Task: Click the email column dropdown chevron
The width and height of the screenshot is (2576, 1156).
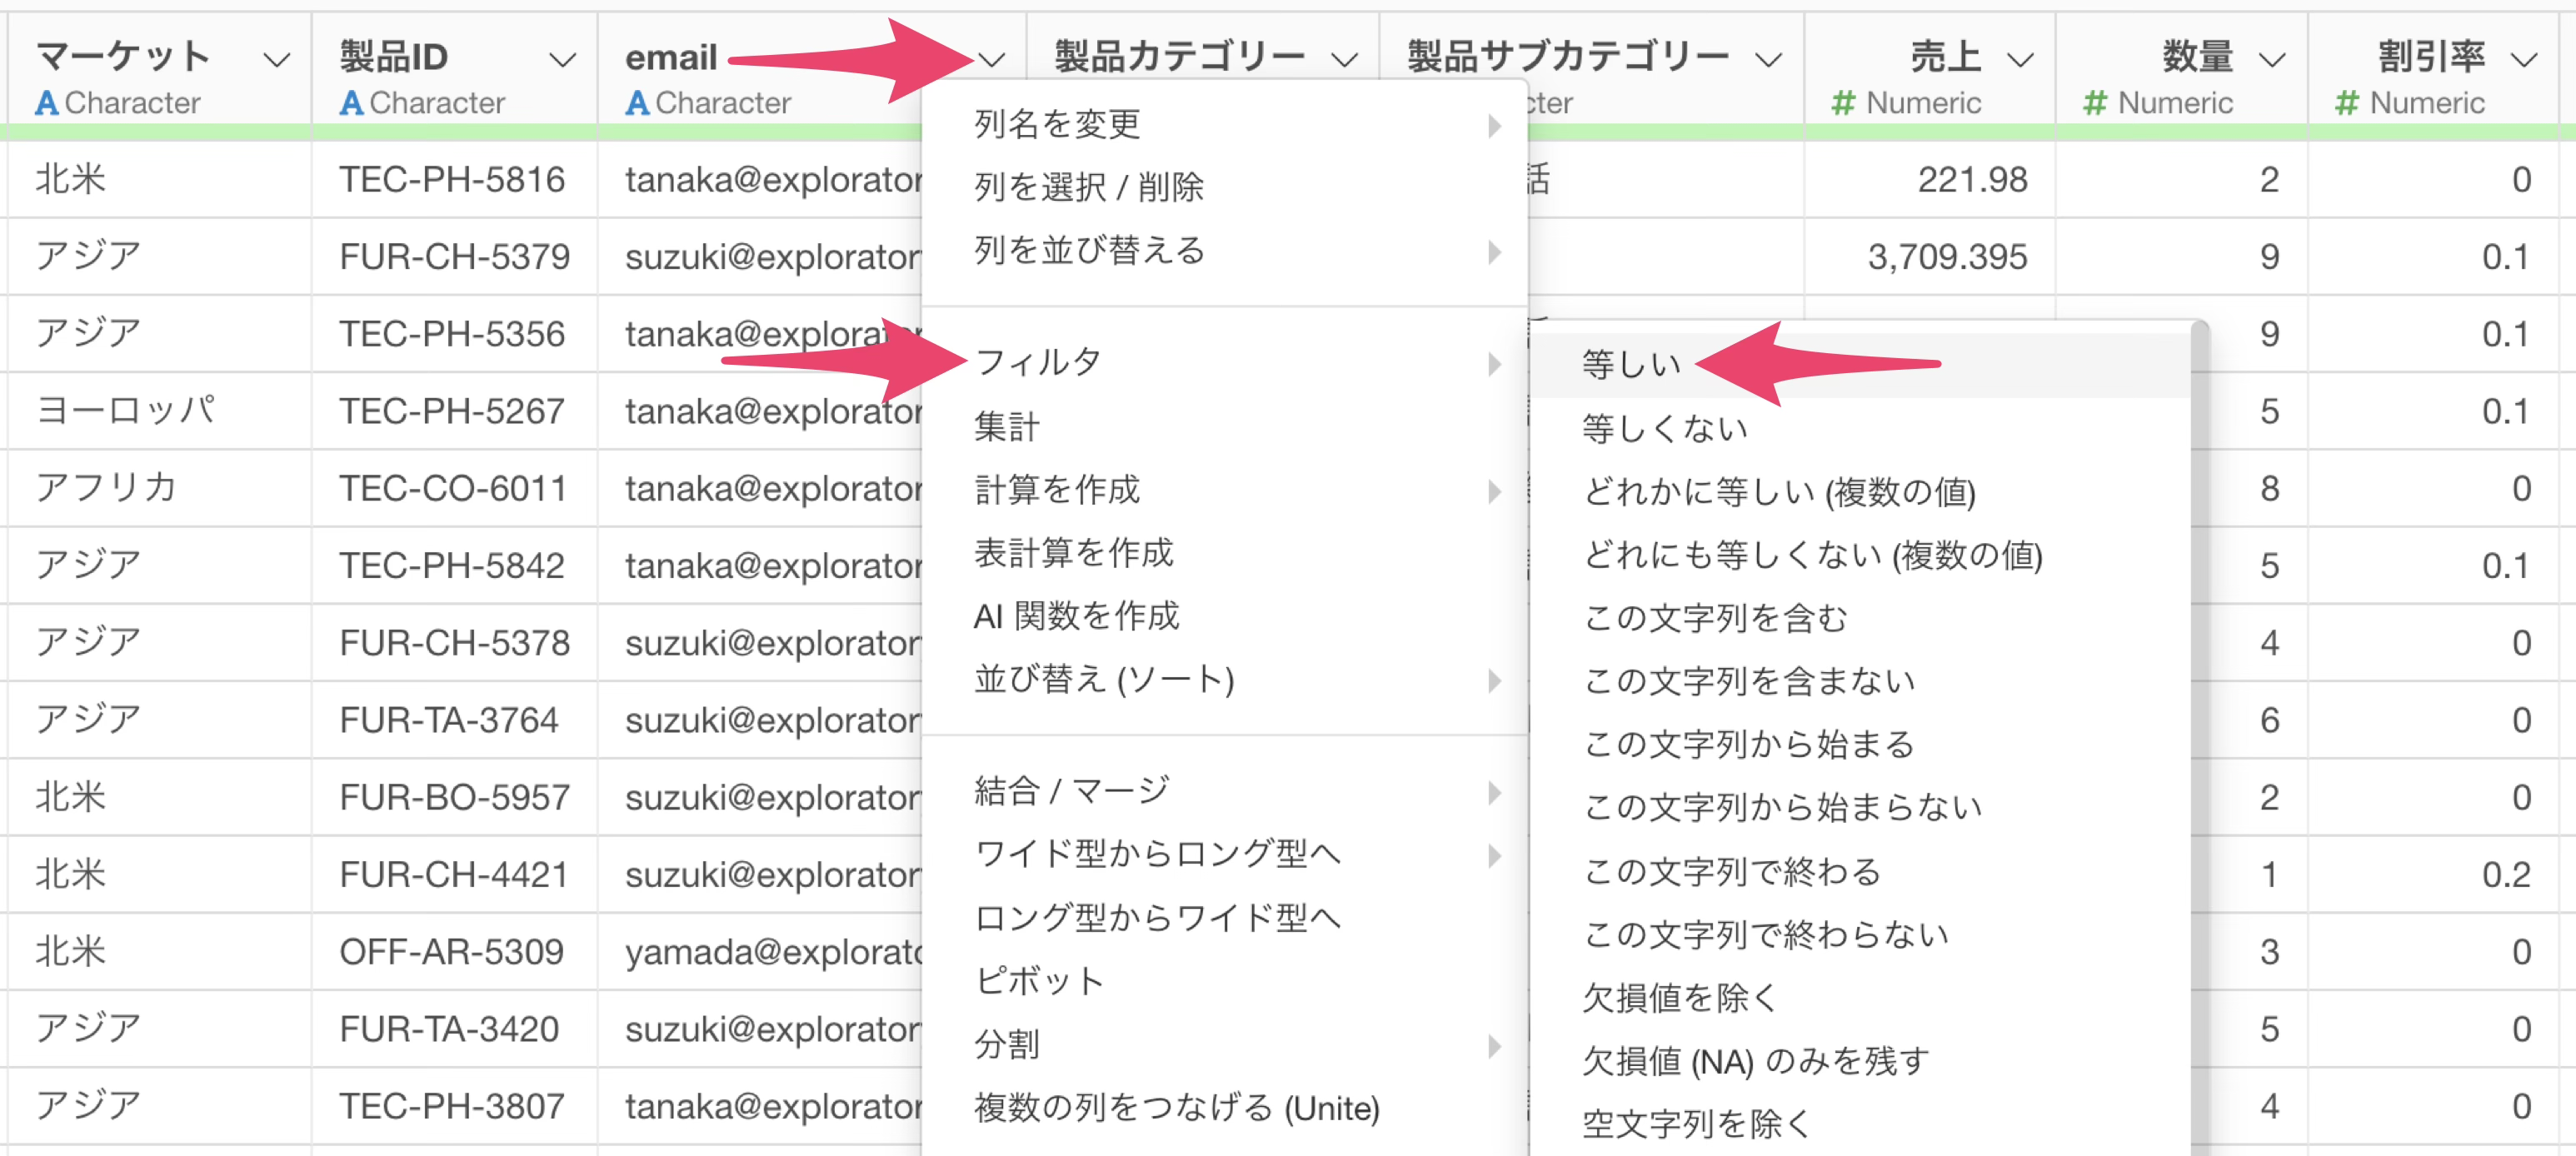Action: tap(991, 60)
